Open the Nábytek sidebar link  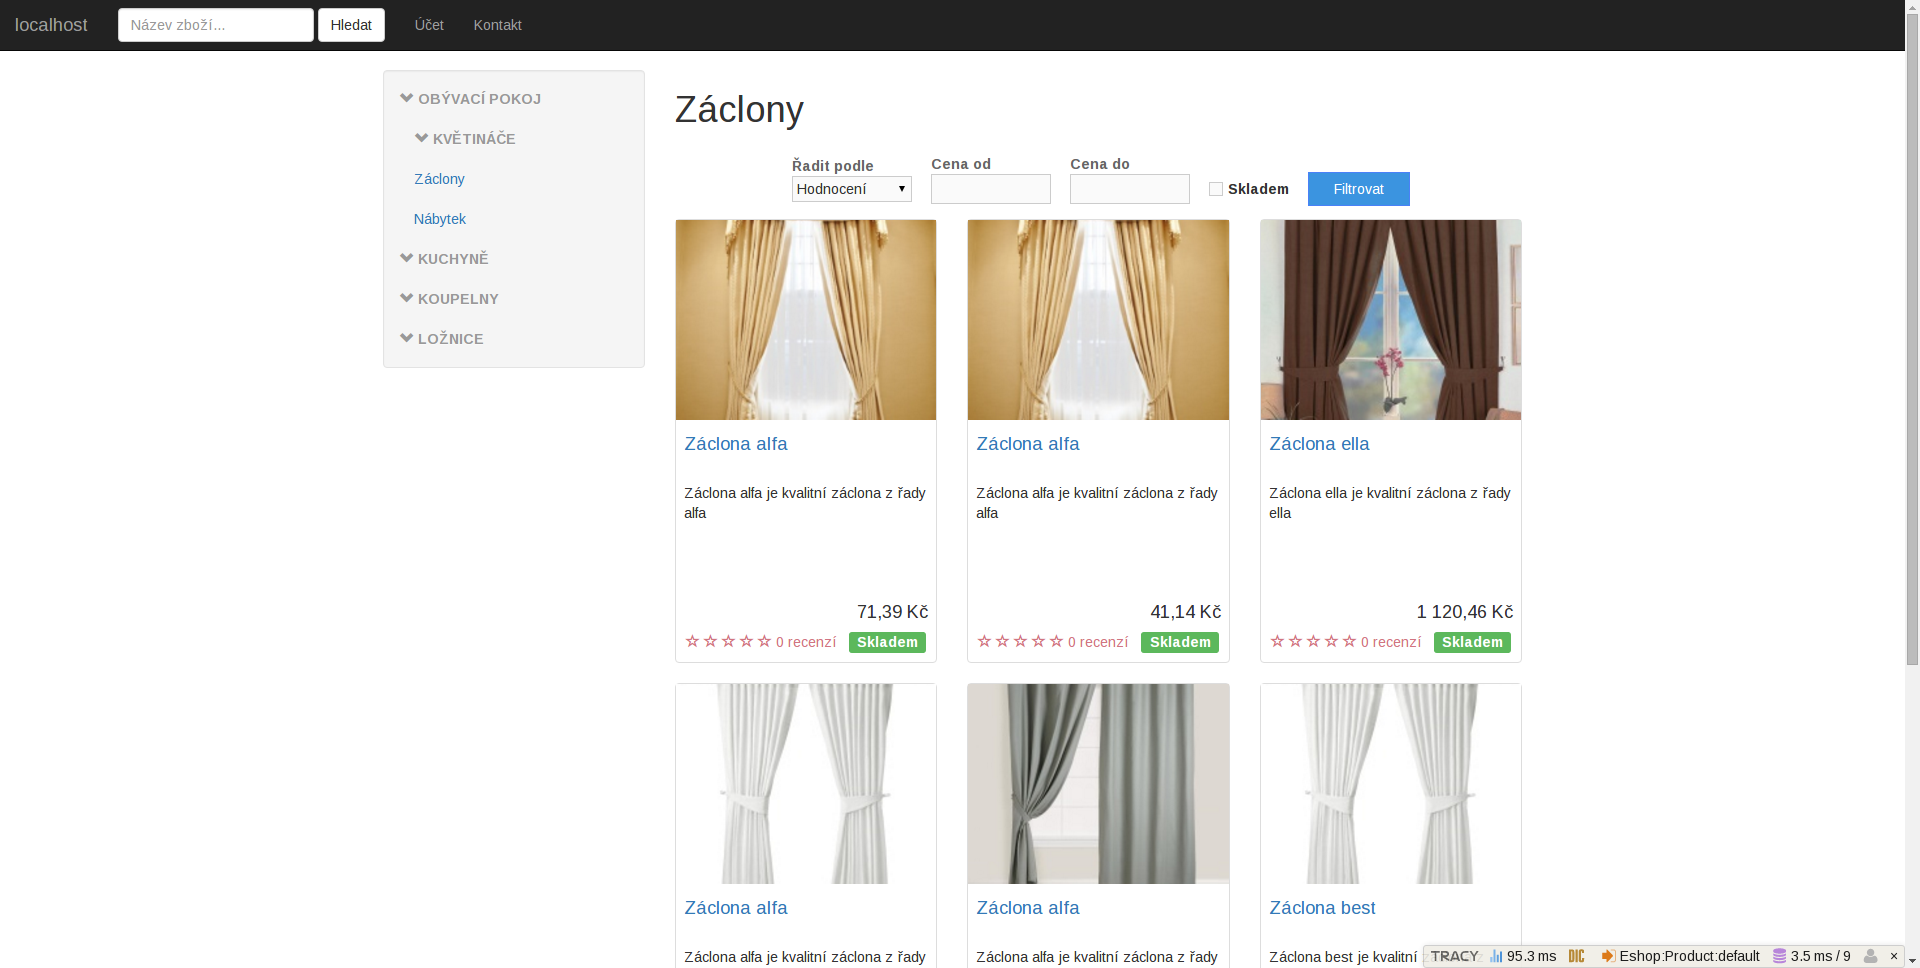439,219
